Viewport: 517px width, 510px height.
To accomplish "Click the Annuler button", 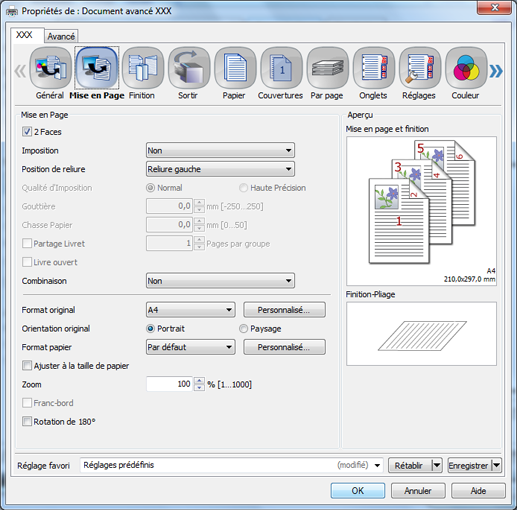I will 418,491.
